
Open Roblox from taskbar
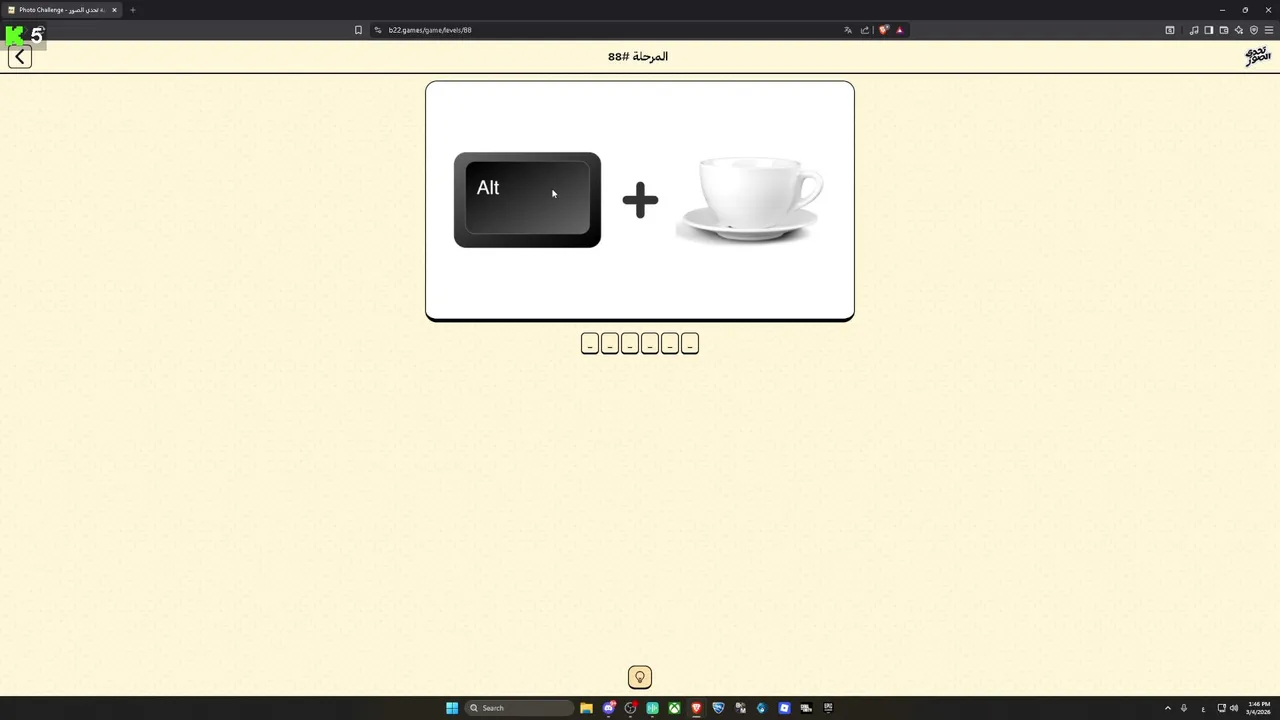pos(784,708)
